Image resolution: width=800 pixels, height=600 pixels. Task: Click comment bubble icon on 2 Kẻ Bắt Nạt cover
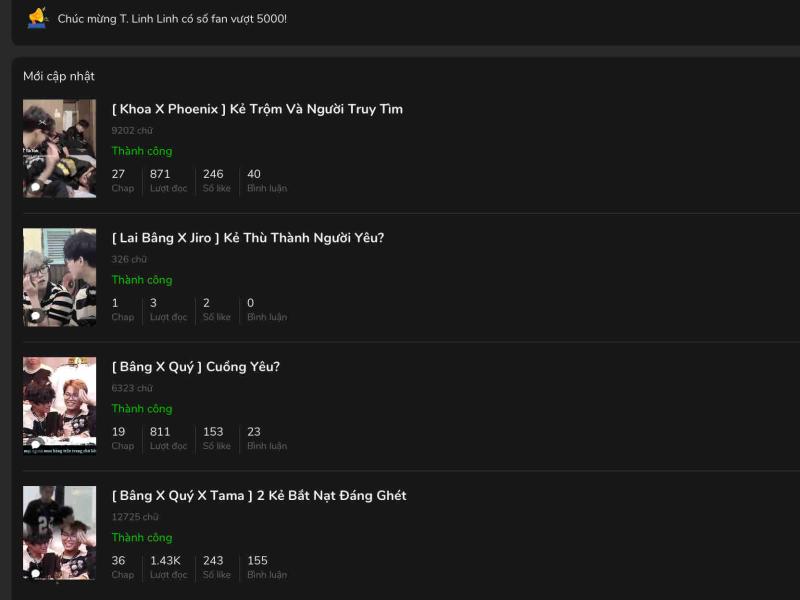tap(36, 573)
